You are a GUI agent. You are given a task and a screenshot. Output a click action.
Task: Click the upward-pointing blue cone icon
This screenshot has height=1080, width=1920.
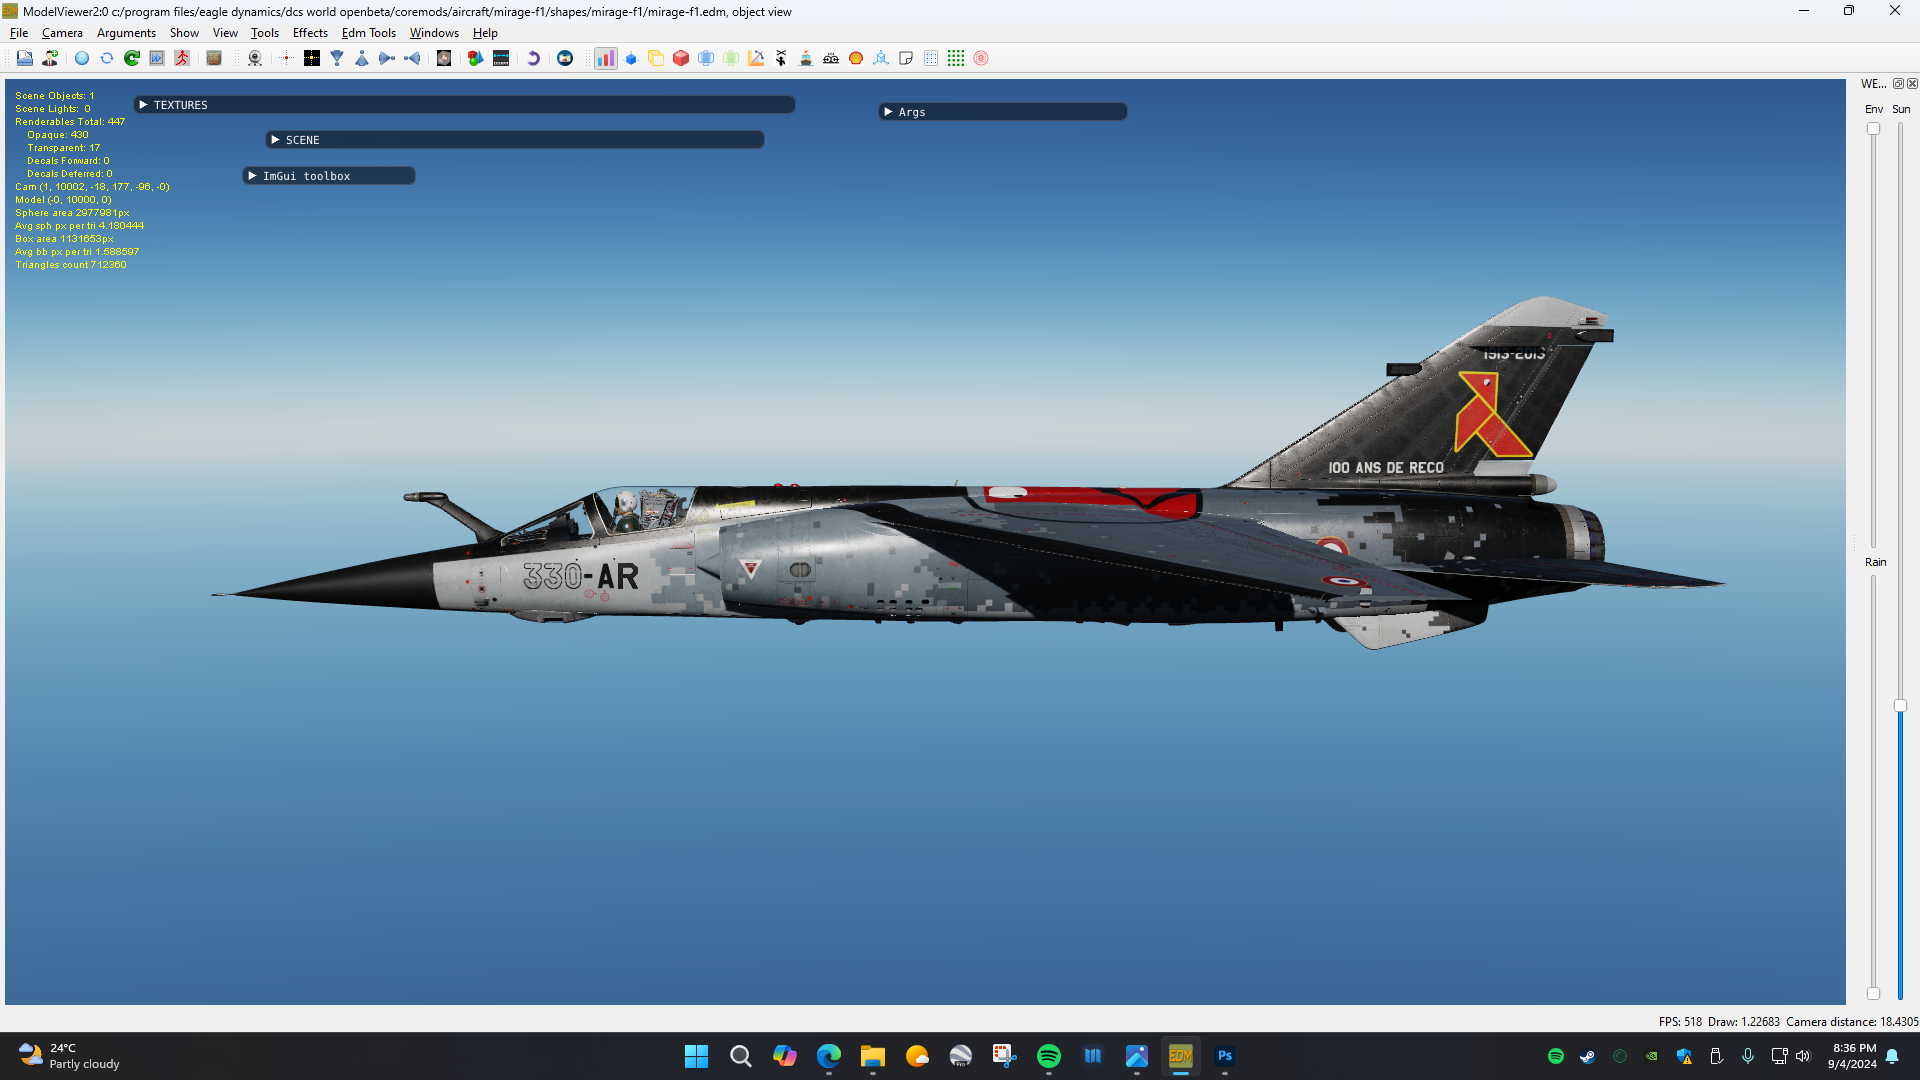tap(362, 58)
